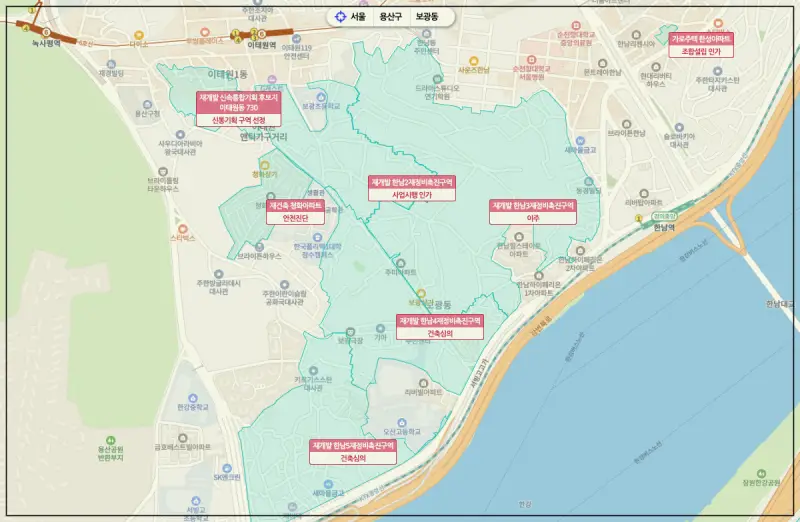The image size is (800, 522).
Task: Click the 용산구청 office icon
Action: 147,105
